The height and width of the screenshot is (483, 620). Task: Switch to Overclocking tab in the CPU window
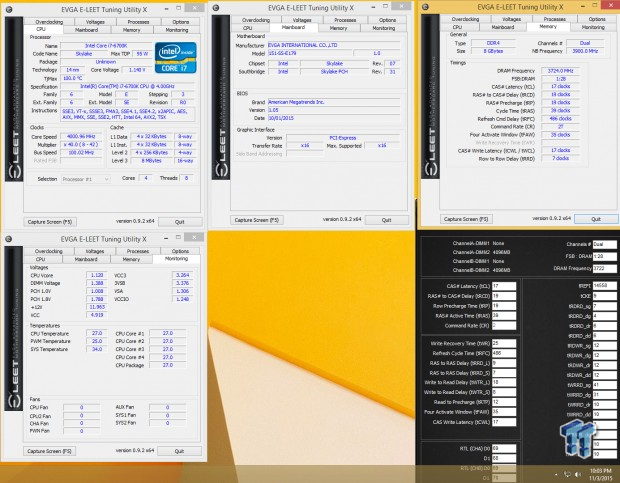pyautogui.click(x=49, y=22)
